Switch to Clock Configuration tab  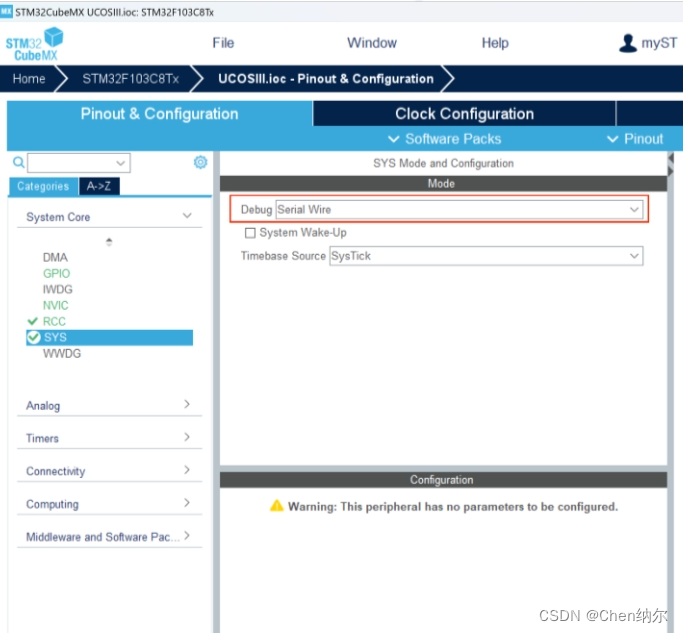(464, 114)
